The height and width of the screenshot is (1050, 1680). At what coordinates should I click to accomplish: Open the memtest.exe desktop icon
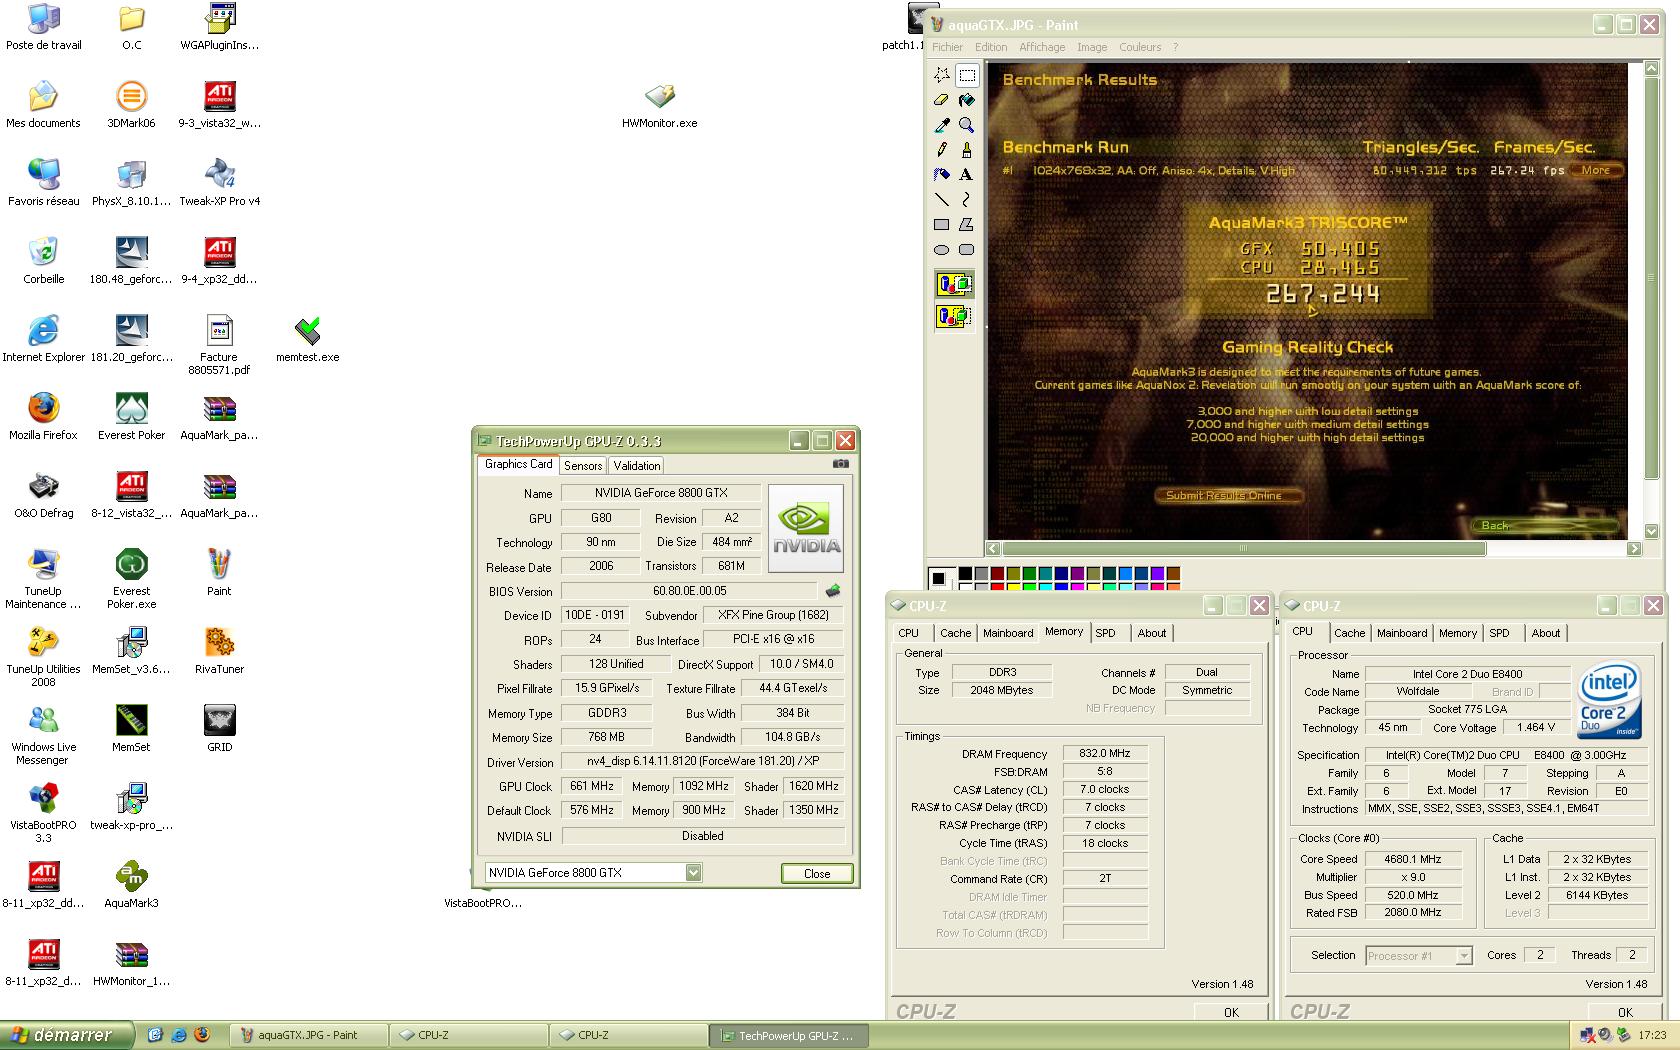click(308, 340)
